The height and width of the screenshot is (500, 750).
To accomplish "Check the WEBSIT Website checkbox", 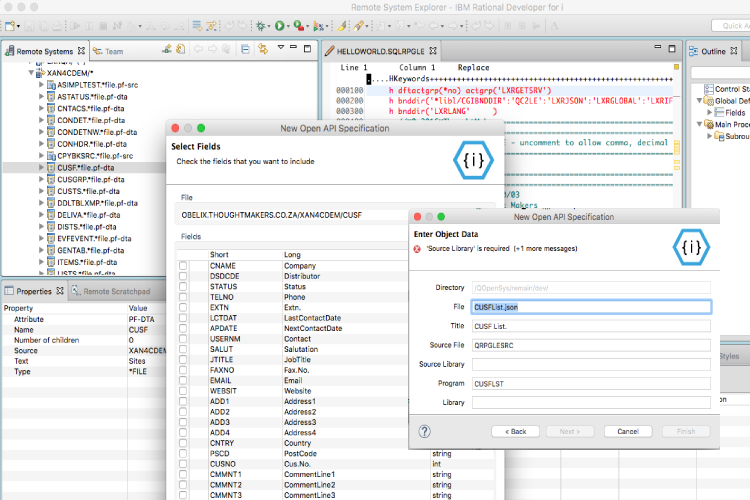I will (x=183, y=391).
